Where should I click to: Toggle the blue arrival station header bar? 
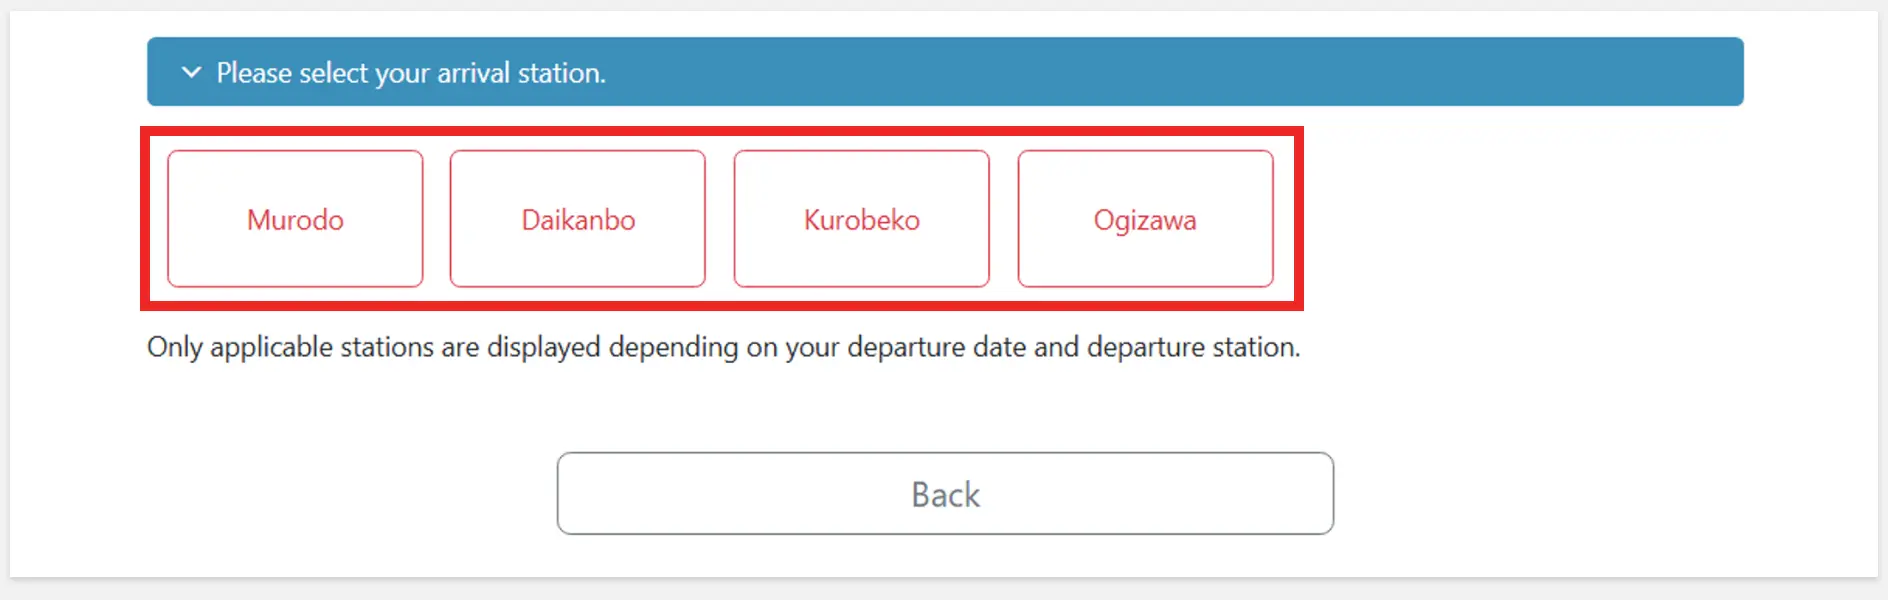(x=944, y=72)
